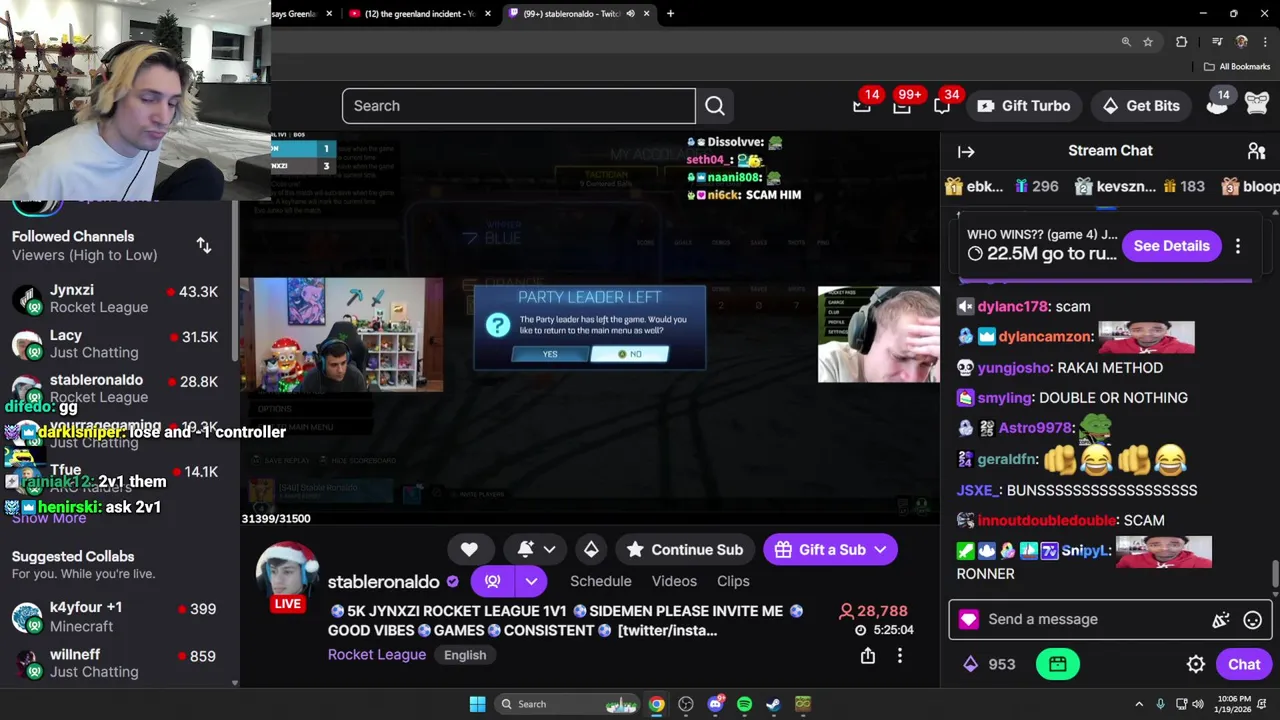This screenshot has height=720, width=1280.
Task: Click the Gift Turbo button
Action: 1023,106
